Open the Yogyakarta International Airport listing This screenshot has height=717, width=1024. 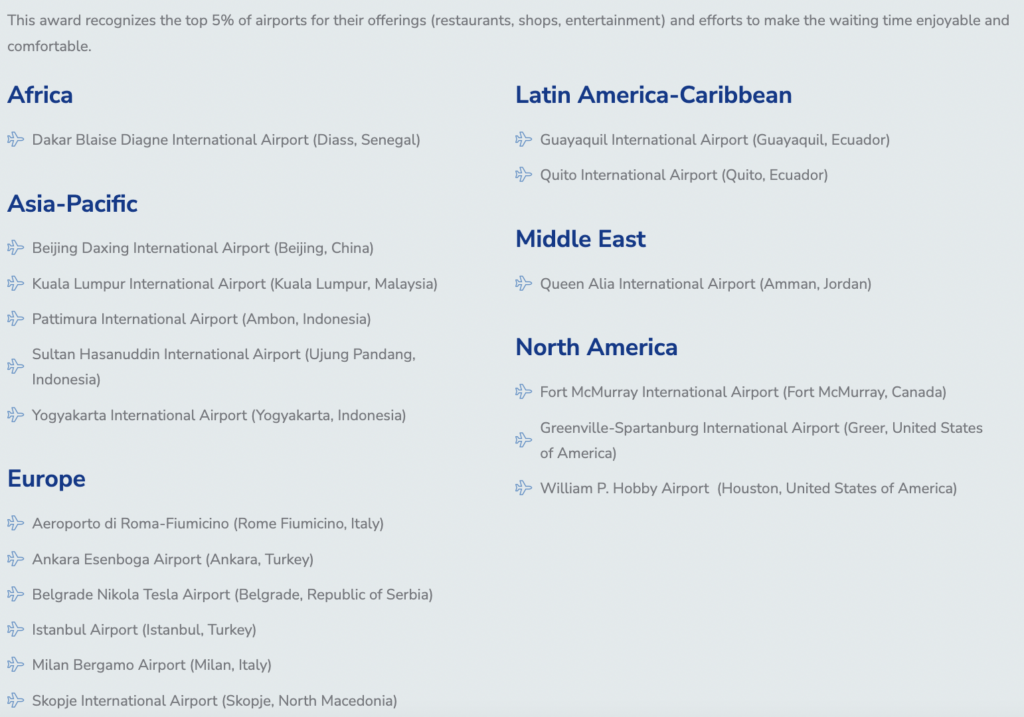coord(217,415)
